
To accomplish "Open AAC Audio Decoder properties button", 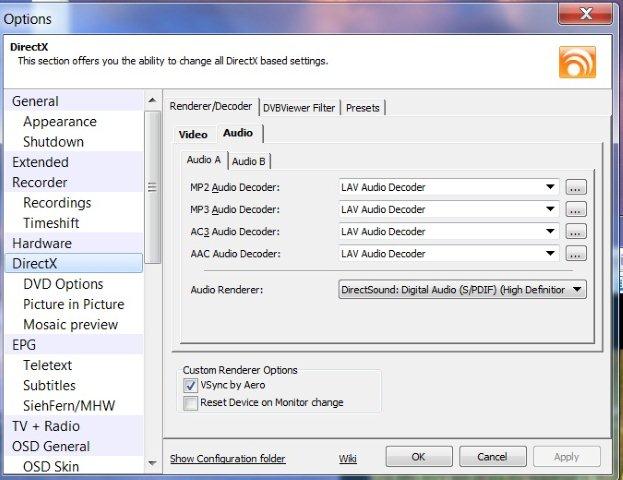I will 576,254.
